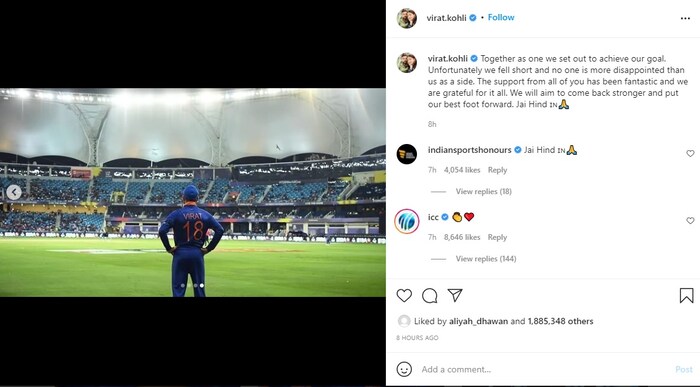Open the three-dot more options menu

tap(685, 18)
